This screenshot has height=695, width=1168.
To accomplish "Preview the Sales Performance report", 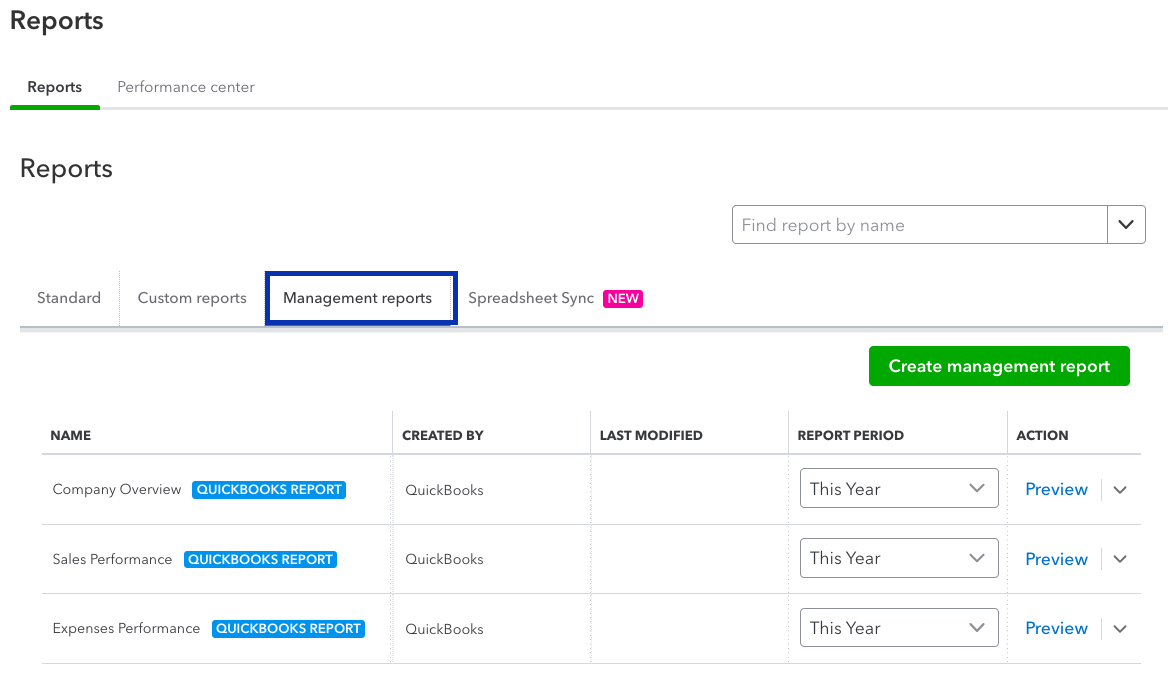I will click(x=1056, y=559).
